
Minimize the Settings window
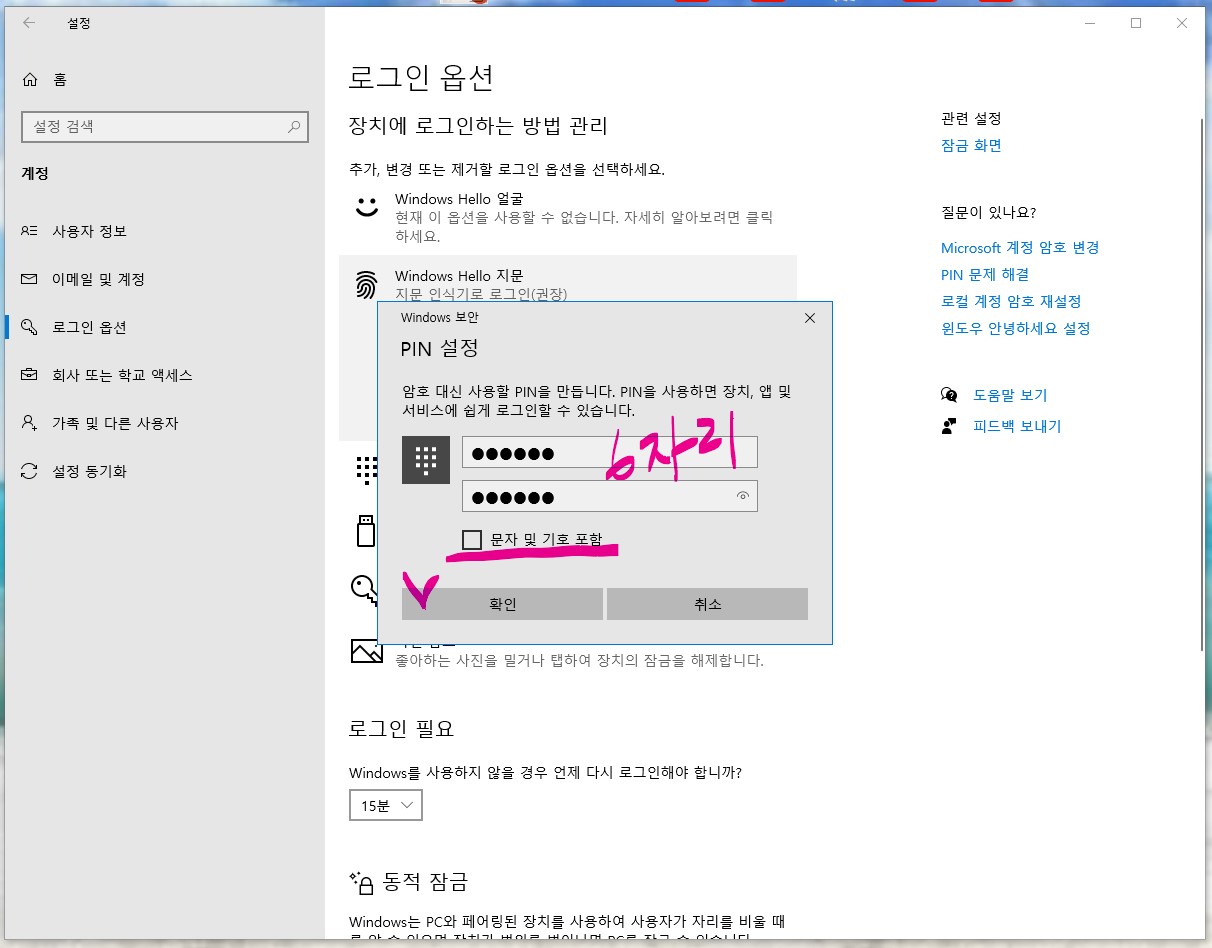point(1089,23)
